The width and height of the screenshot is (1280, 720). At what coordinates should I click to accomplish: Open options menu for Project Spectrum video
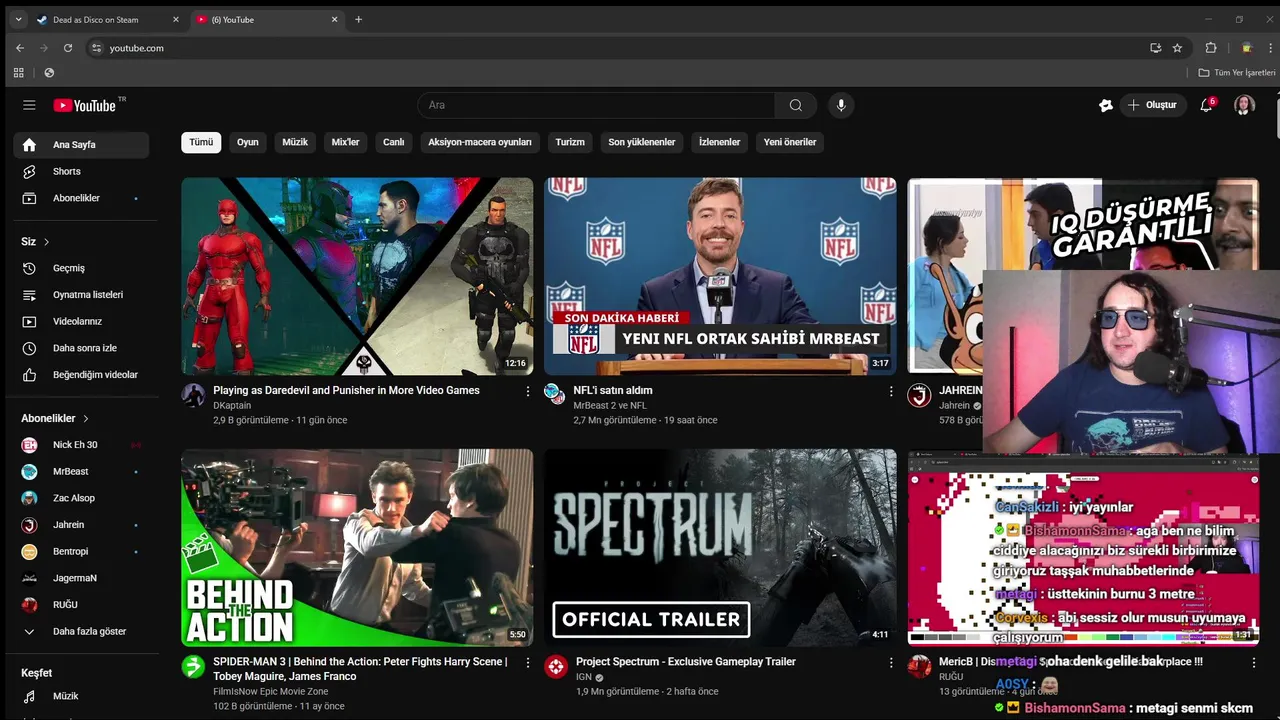(x=891, y=662)
